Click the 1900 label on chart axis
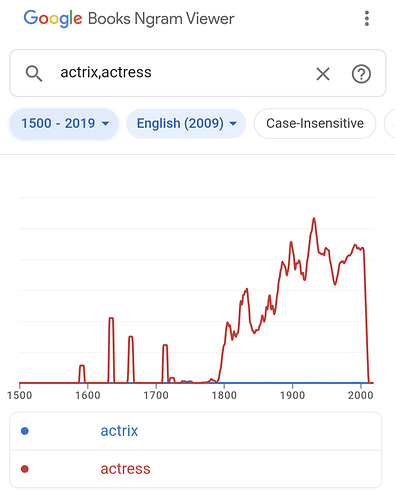 click(x=292, y=395)
